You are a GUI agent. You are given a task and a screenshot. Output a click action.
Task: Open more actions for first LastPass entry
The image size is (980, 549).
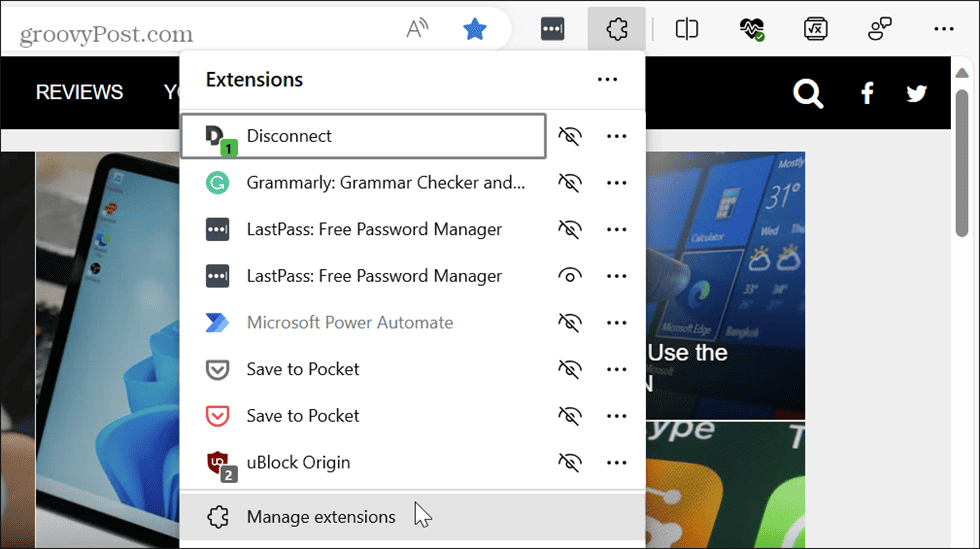(617, 229)
